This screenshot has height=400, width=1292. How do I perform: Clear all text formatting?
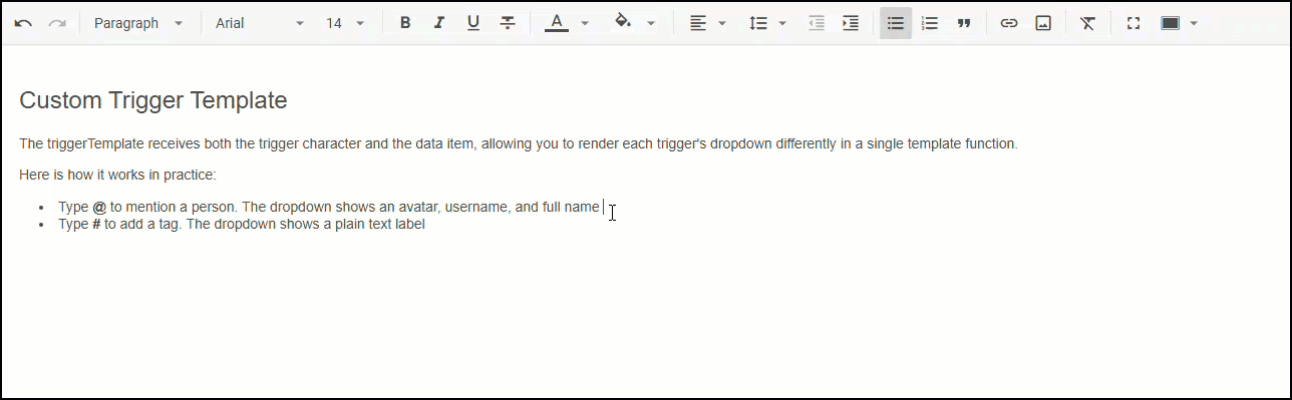1088,23
